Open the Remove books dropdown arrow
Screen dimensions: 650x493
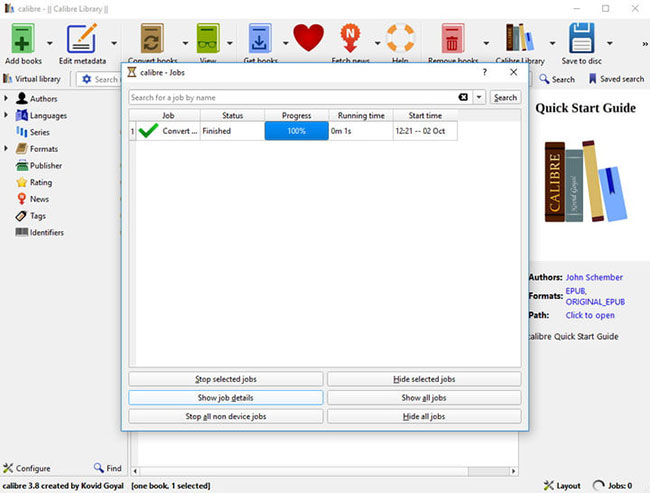(x=486, y=43)
